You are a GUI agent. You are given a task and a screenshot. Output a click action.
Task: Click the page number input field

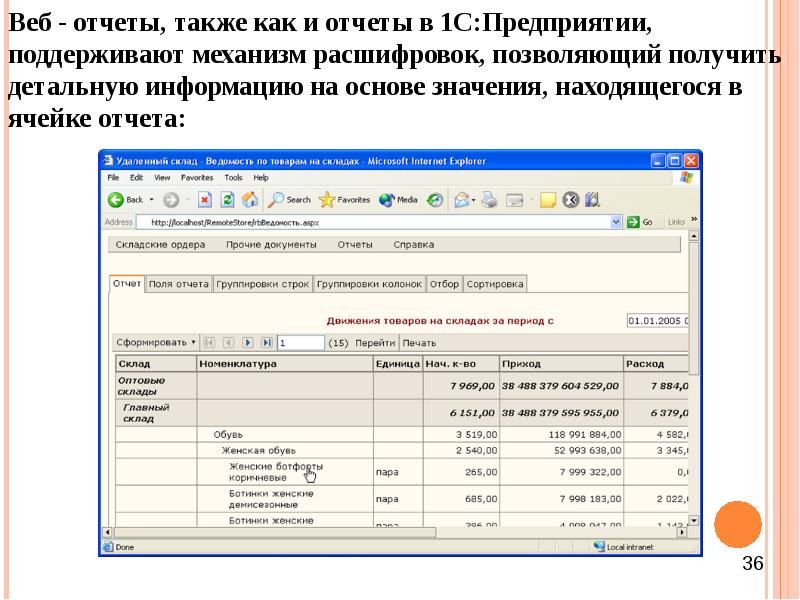coord(301,342)
